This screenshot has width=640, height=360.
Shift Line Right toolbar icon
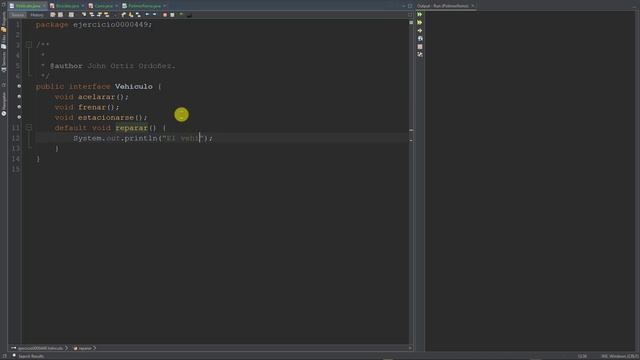click(154, 15)
